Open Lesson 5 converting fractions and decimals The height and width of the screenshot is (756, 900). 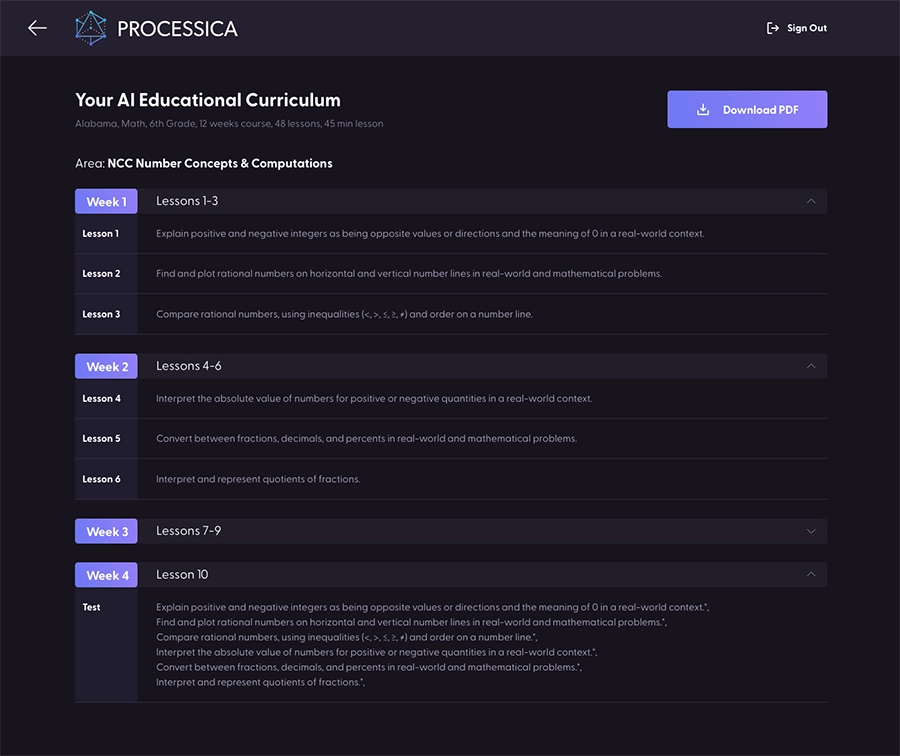366,439
